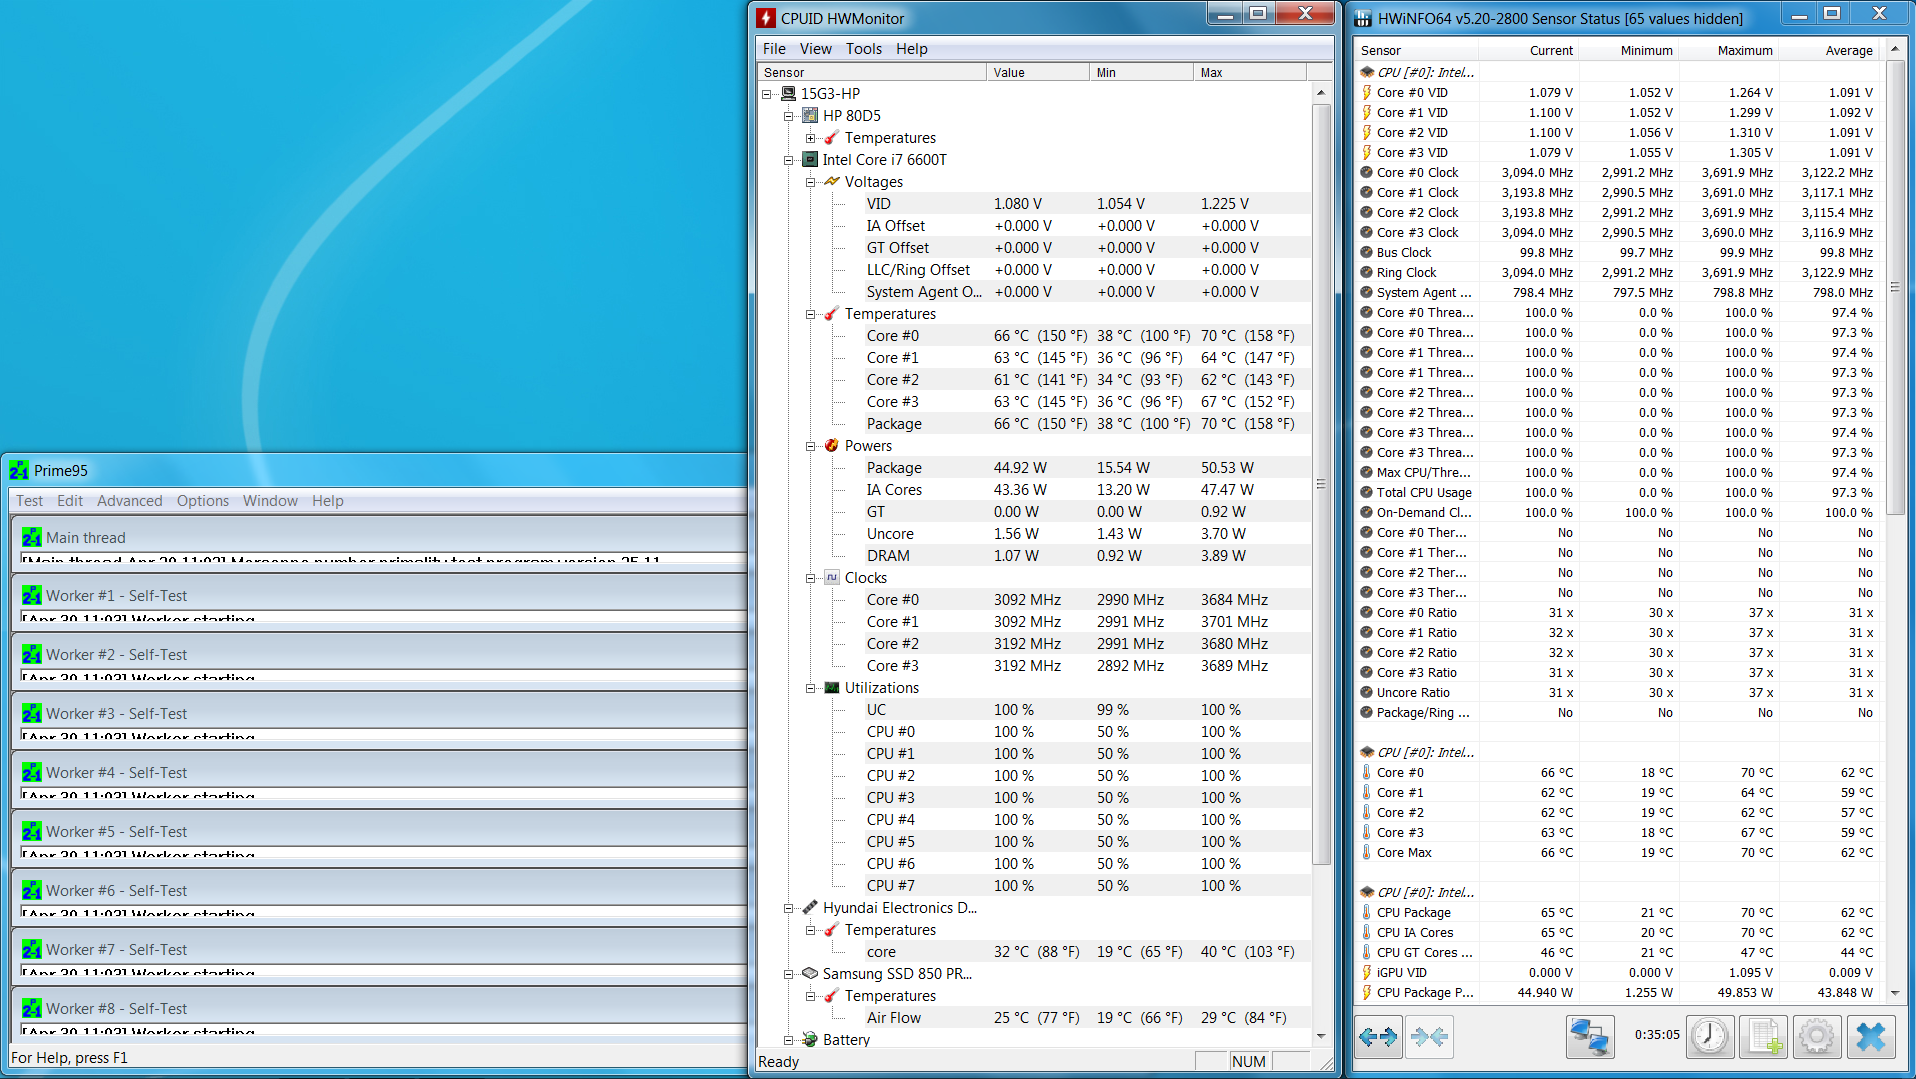Screen dimensions: 1916x1079
Task: Click the Worker #8 Self-Test window icon
Action: (x=32, y=1008)
